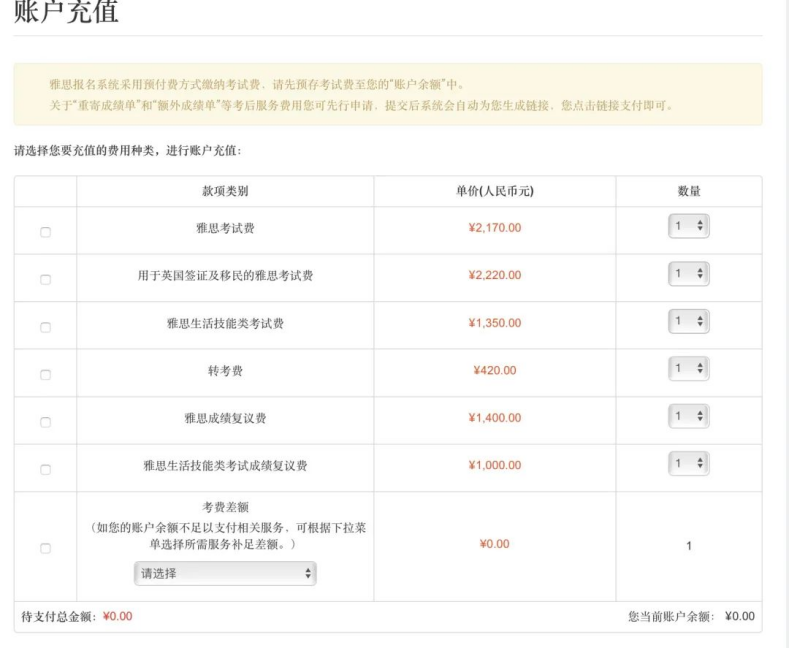
Task: Open quantity dropdown for ¥1,000.00 row
Action: (689, 464)
